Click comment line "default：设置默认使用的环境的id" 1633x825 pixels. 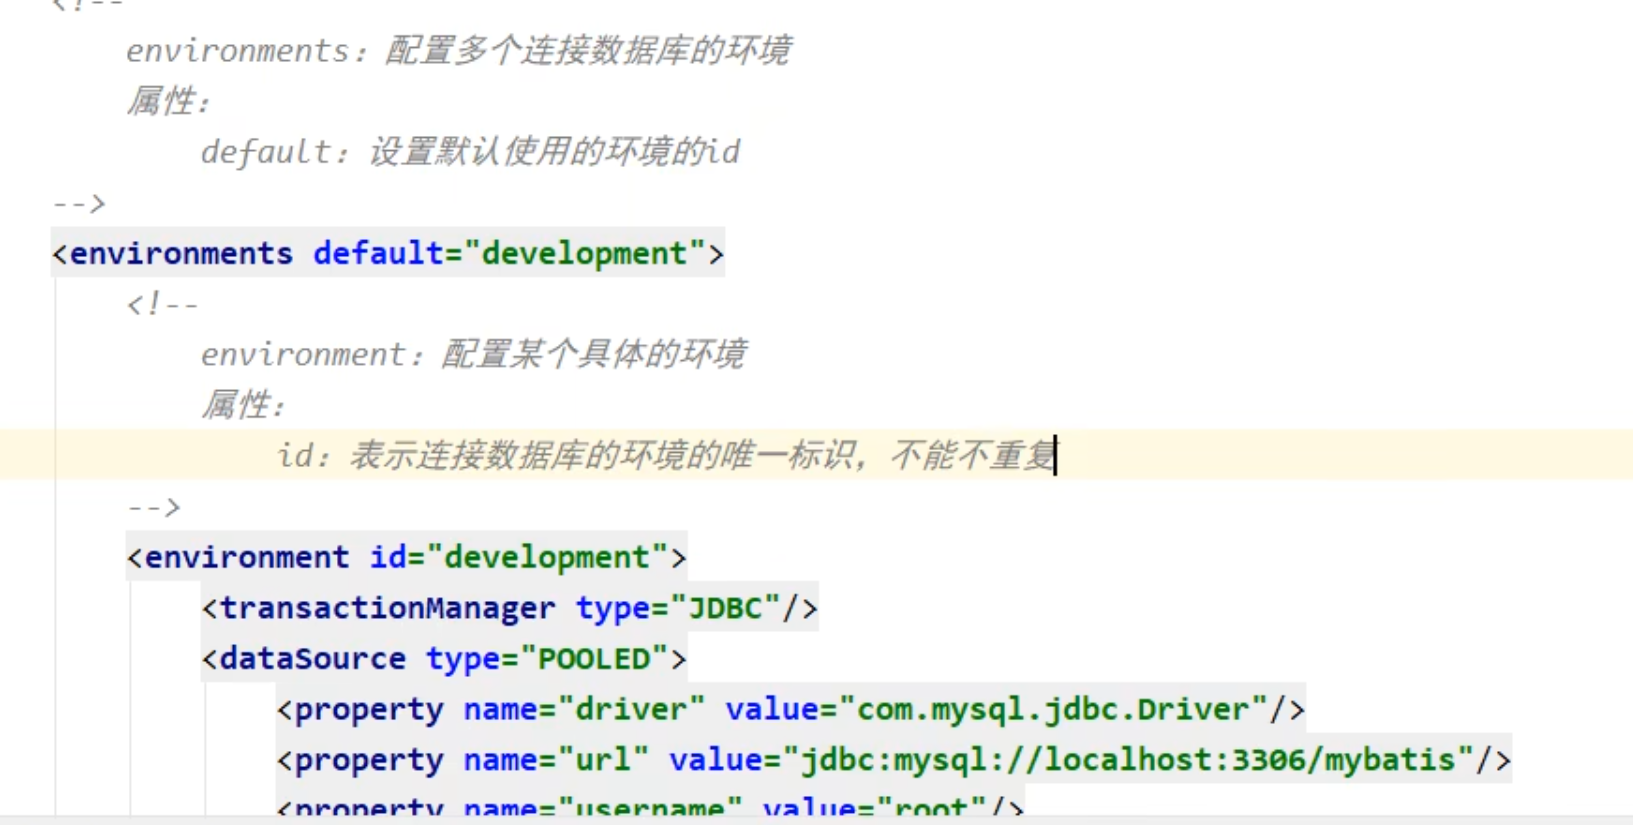[x=470, y=152]
